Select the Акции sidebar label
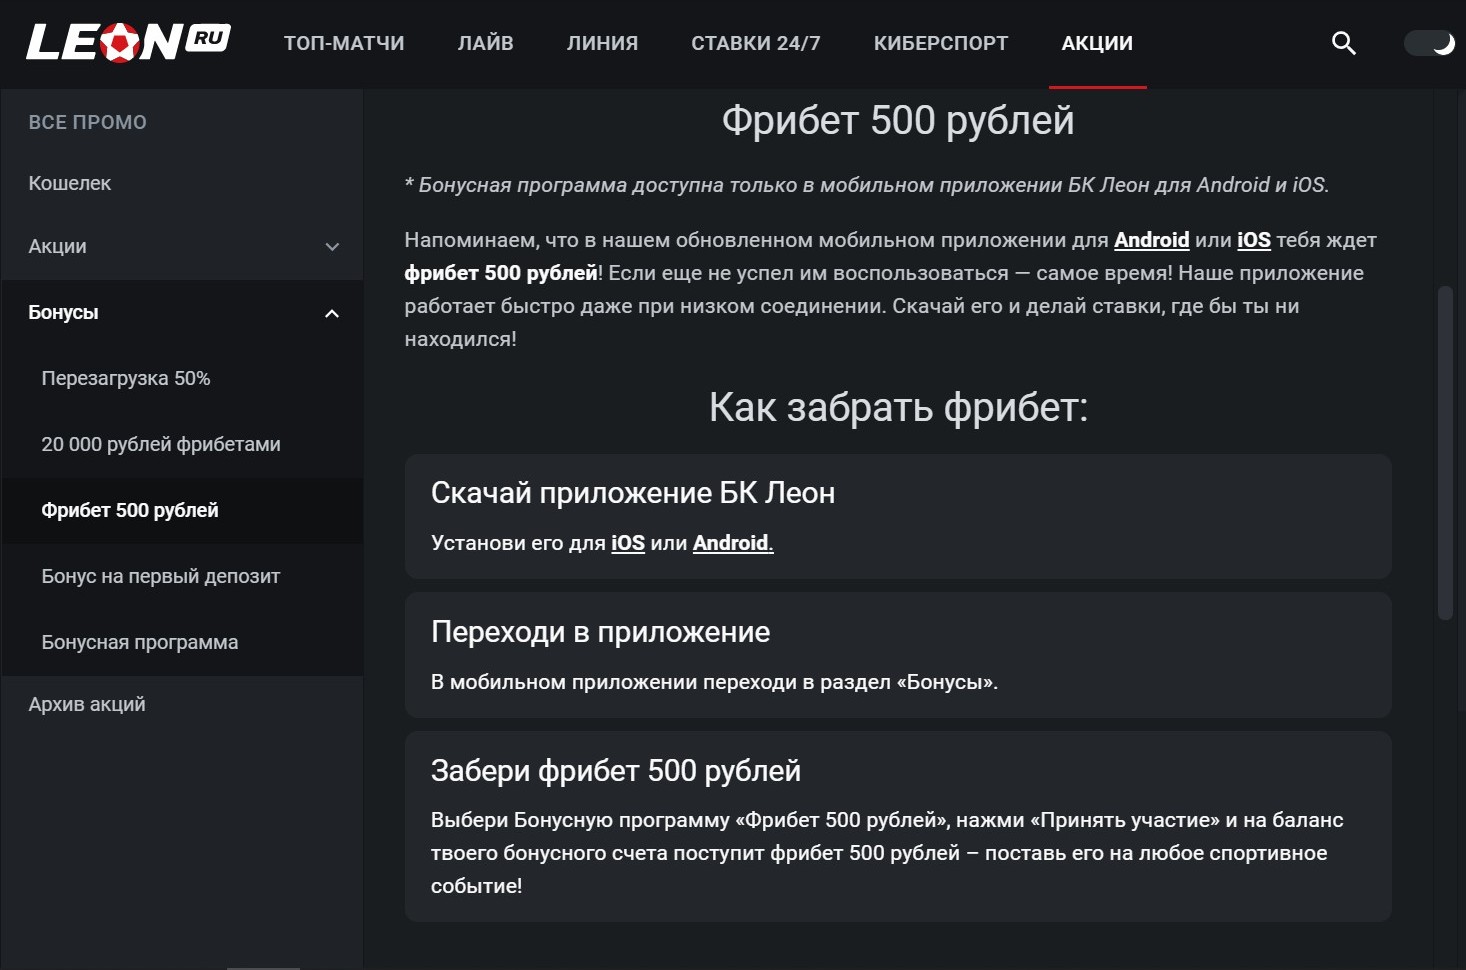Screen dimensions: 1466x970 (57, 246)
